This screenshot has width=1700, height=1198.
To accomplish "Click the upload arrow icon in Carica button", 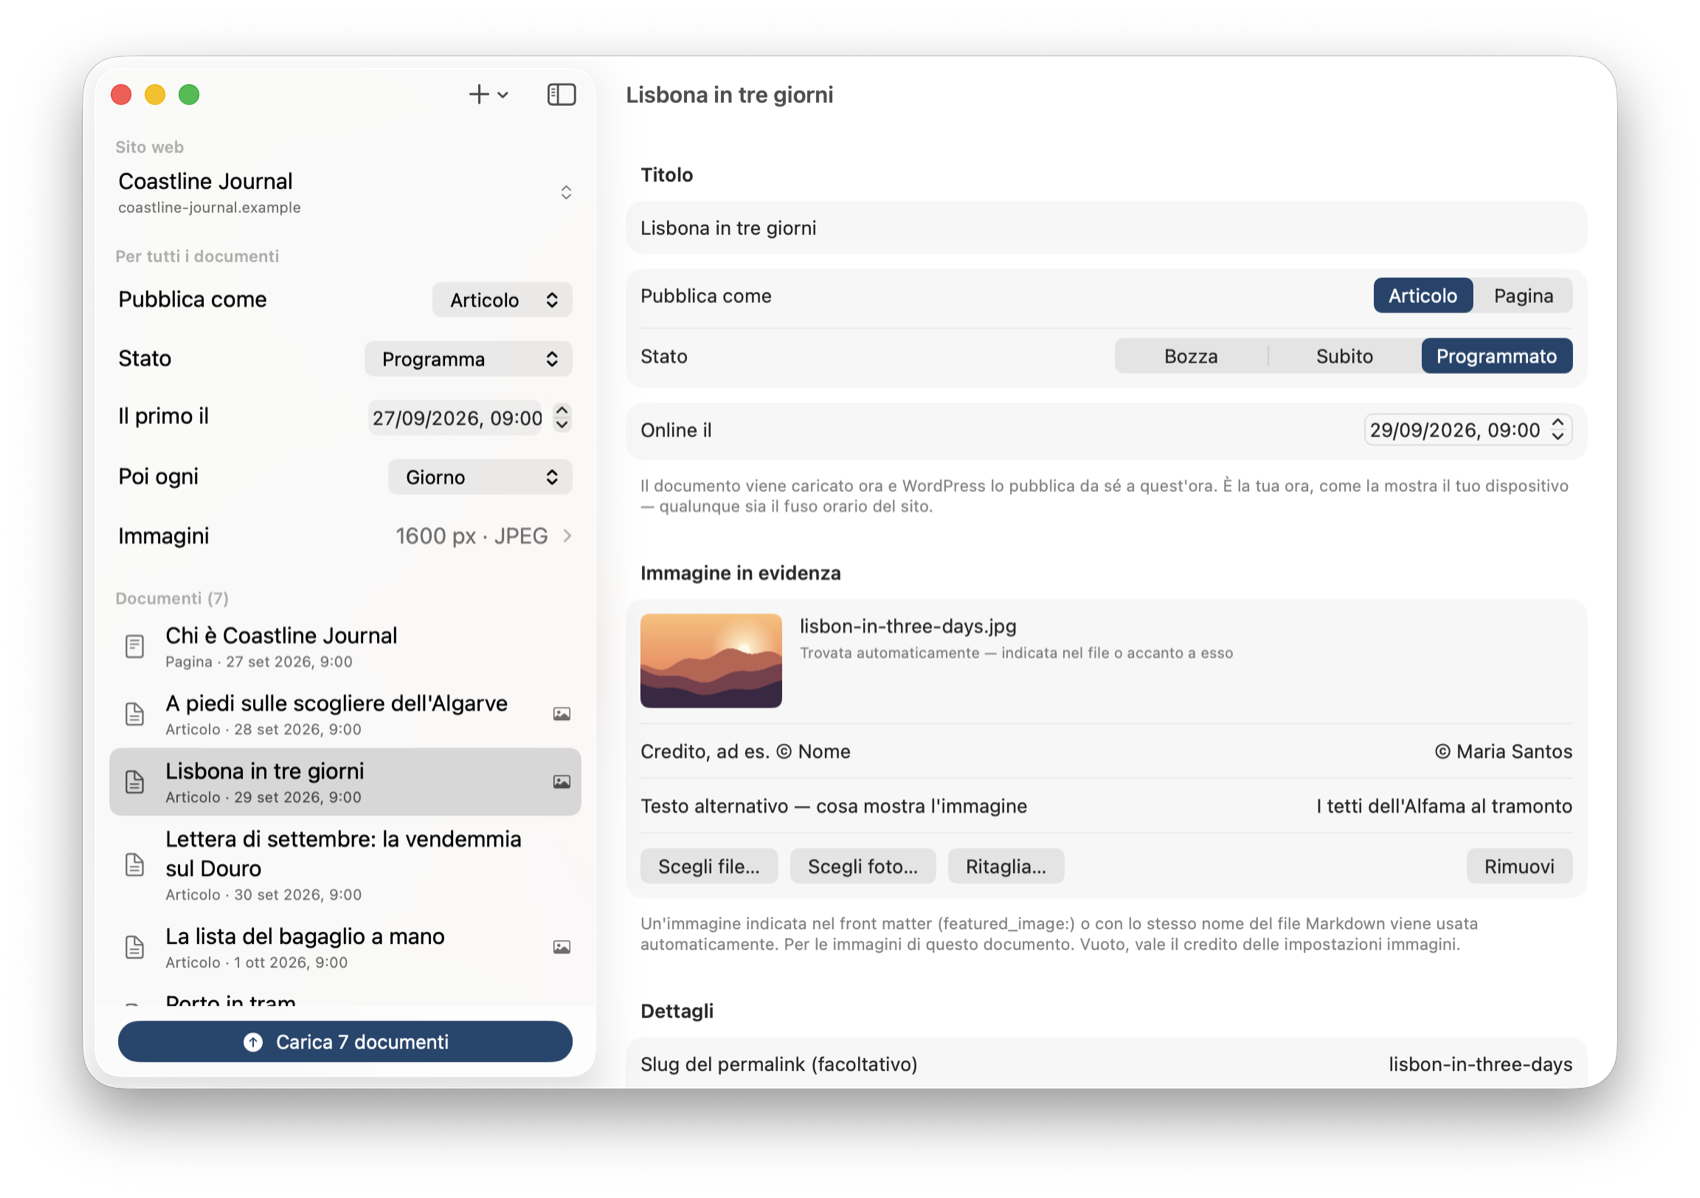I will 253,1042.
